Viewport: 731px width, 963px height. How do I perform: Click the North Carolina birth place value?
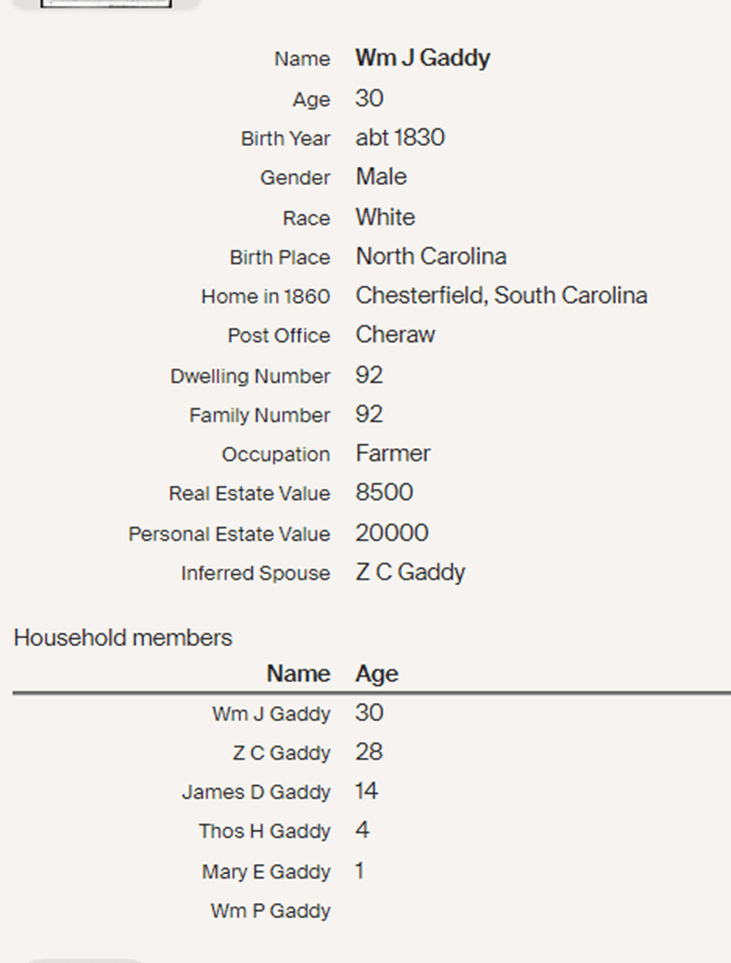431,257
